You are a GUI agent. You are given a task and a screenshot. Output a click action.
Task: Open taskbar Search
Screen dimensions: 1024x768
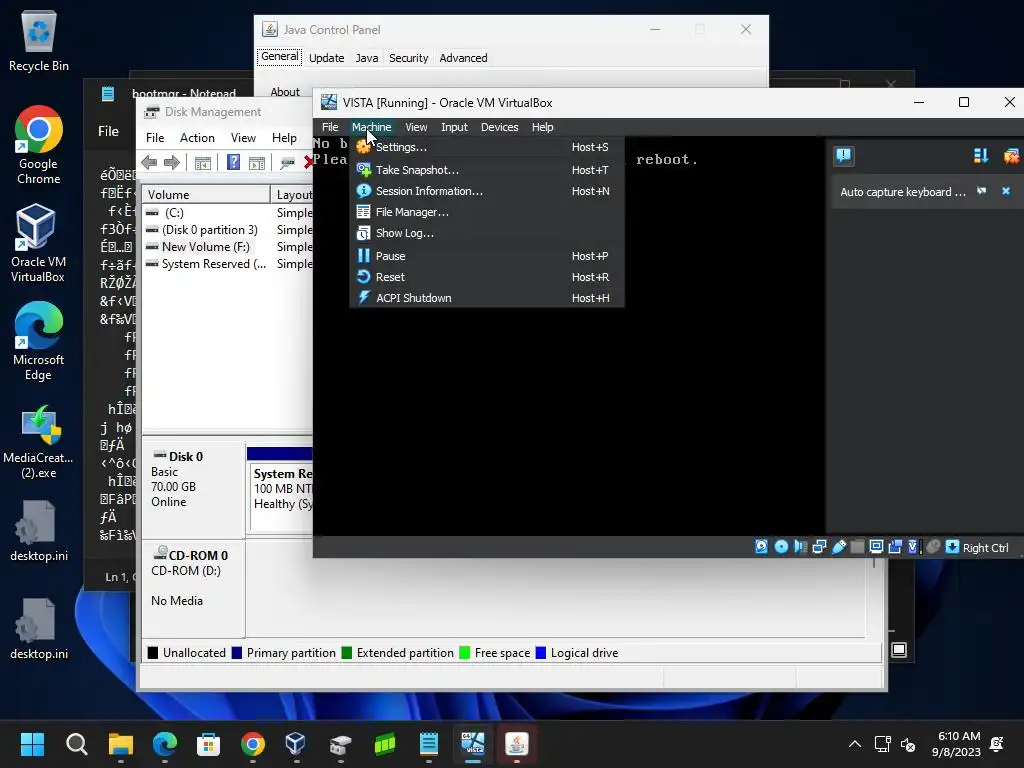76,744
